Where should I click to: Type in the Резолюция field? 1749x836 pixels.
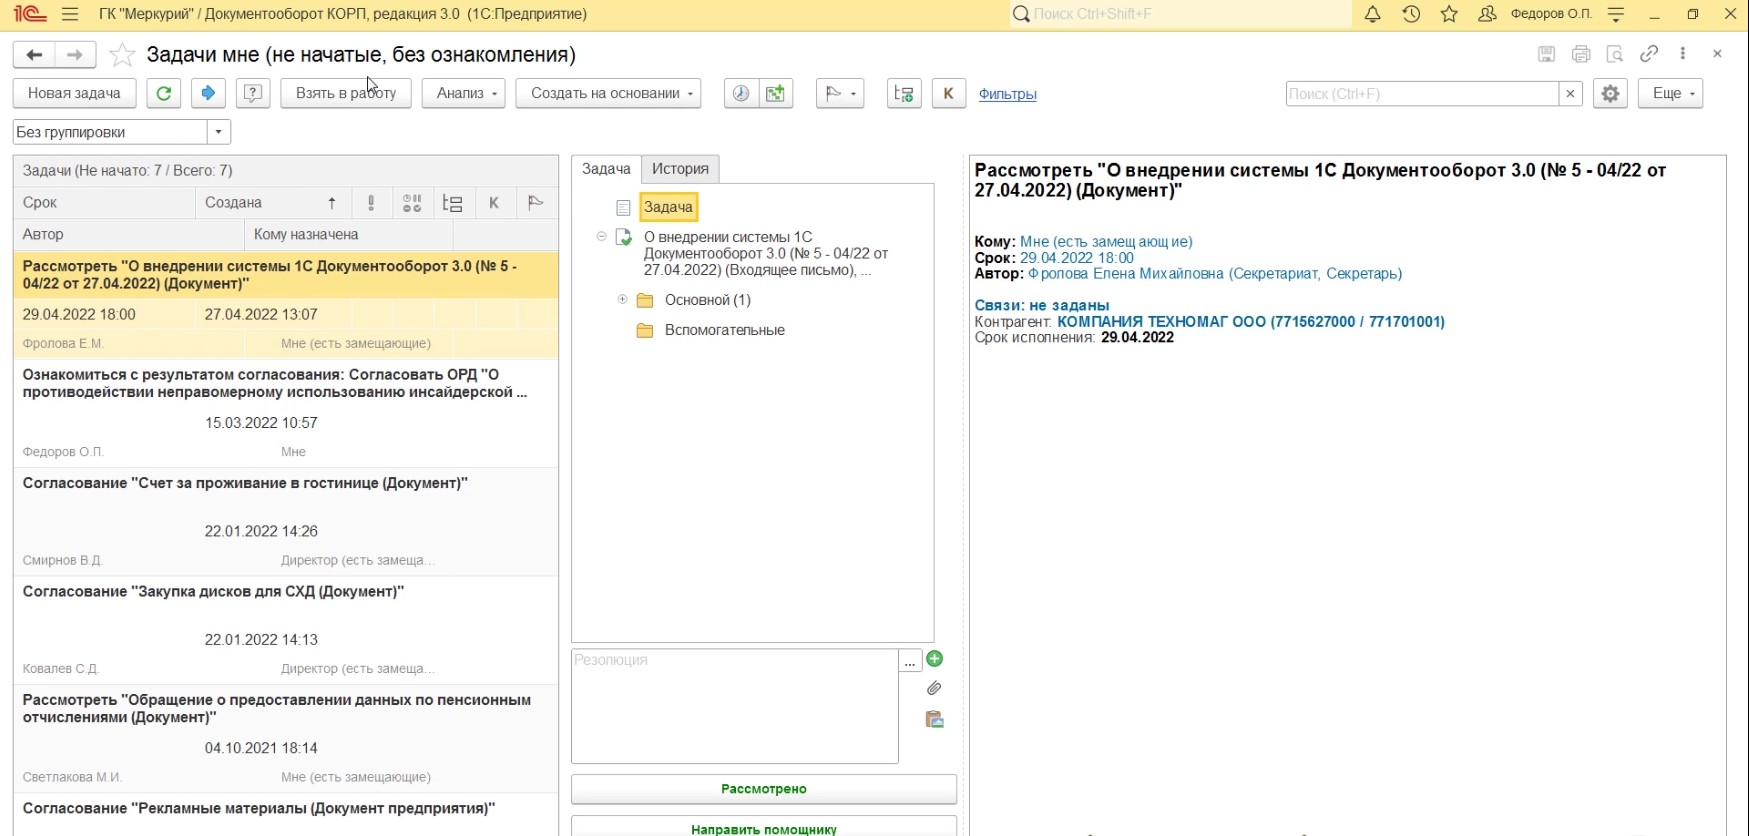pos(735,706)
